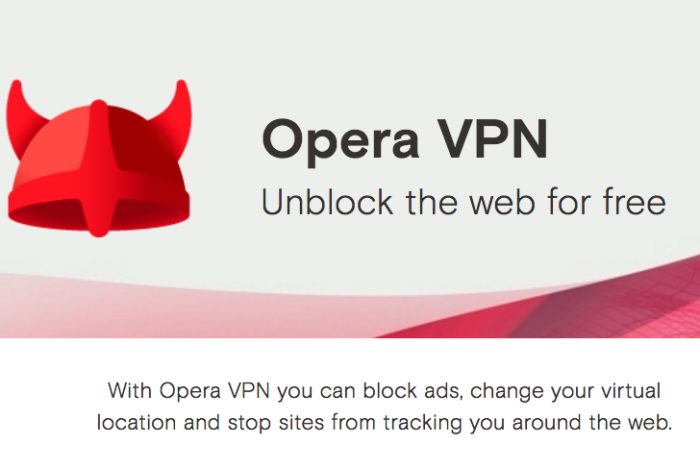Image resolution: width=700 pixels, height=469 pixels.
Task: Click the word "Opera" in the heading
Action: [340, 141]
